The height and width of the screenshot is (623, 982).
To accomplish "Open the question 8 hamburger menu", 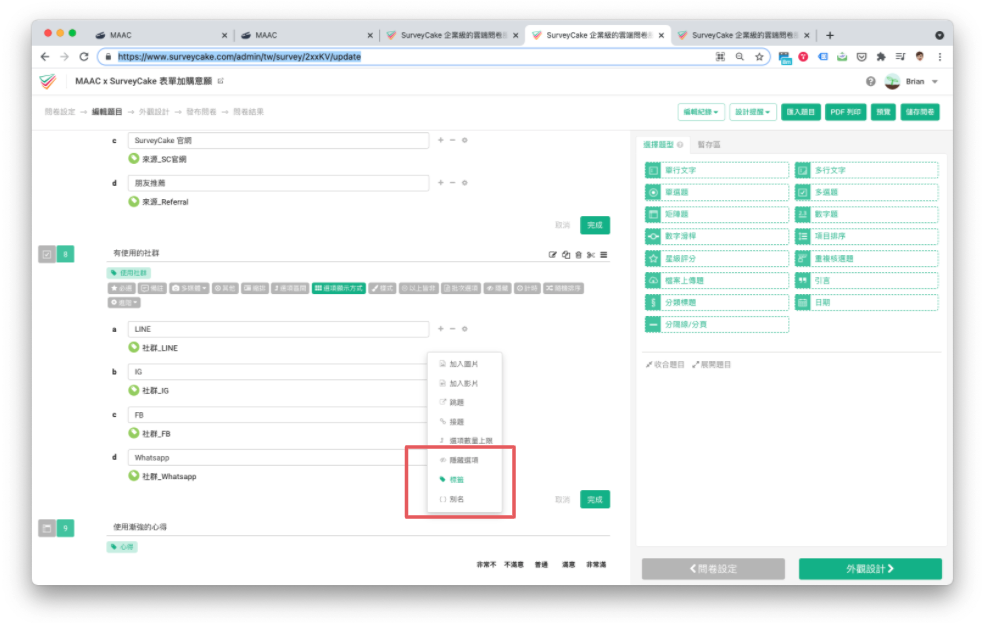I will [x=604, y=255].
